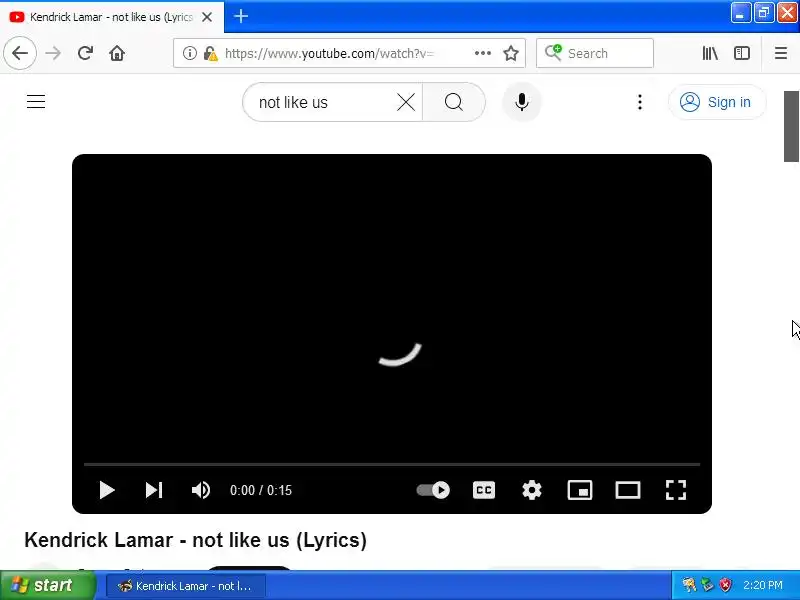Image resolution: width=800 pixels, height=600 pixels.
Task: Click the padlock warning security icon
Action: 210,53
